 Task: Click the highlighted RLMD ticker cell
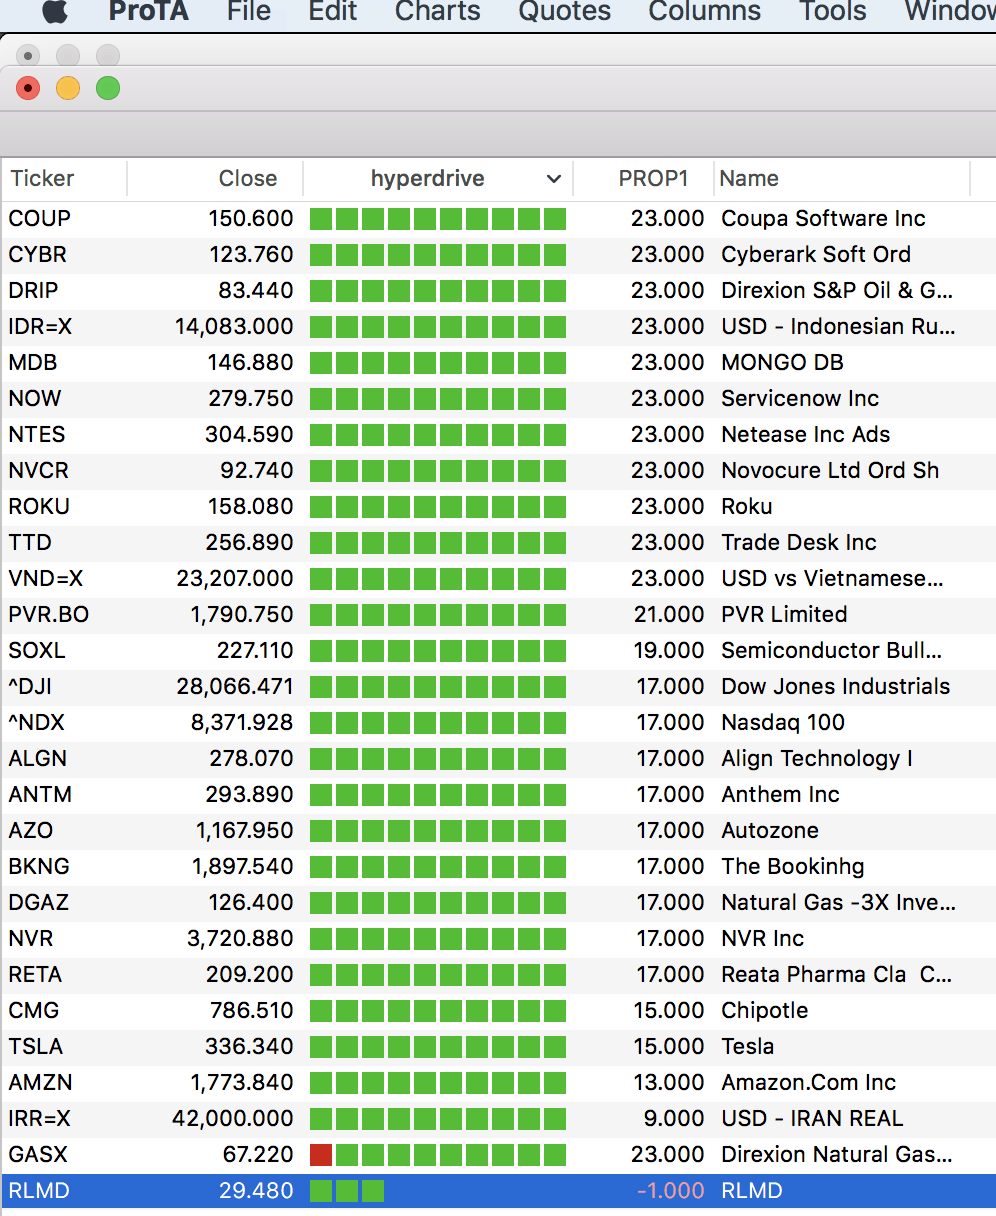39,1191
